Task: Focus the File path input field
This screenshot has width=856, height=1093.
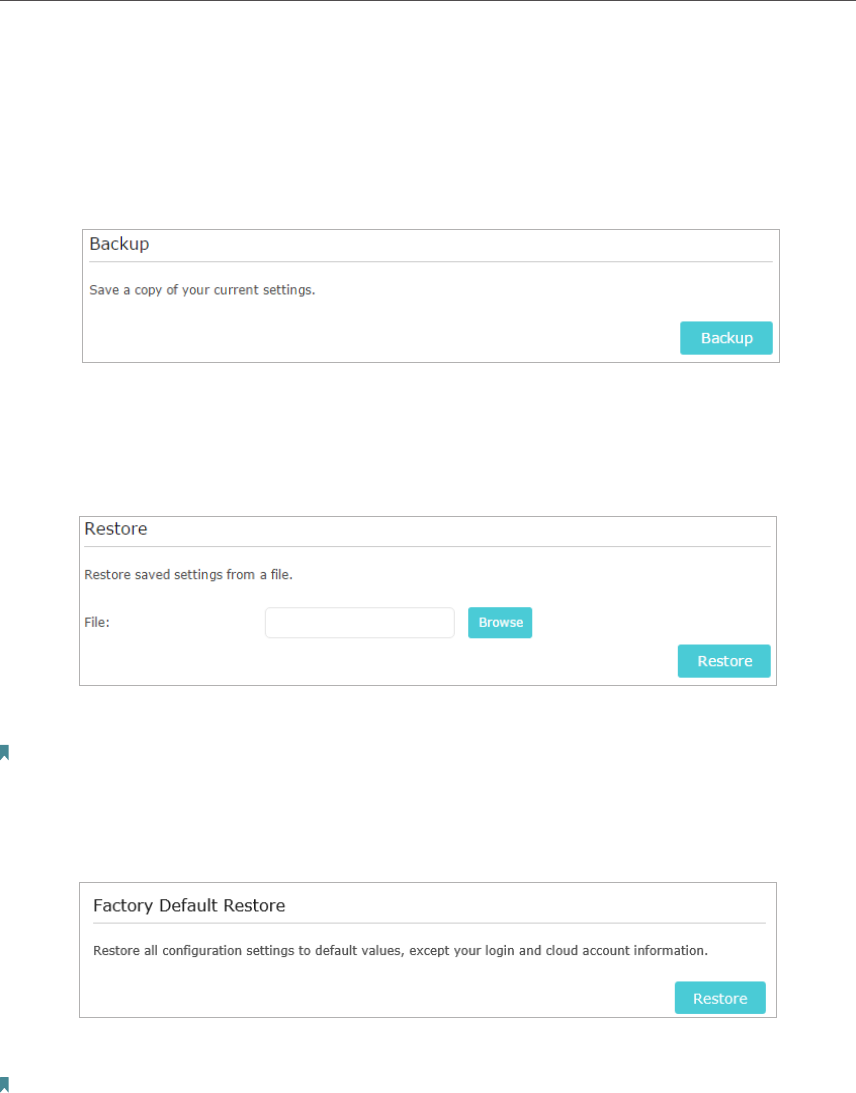Action: pos(360,622)
